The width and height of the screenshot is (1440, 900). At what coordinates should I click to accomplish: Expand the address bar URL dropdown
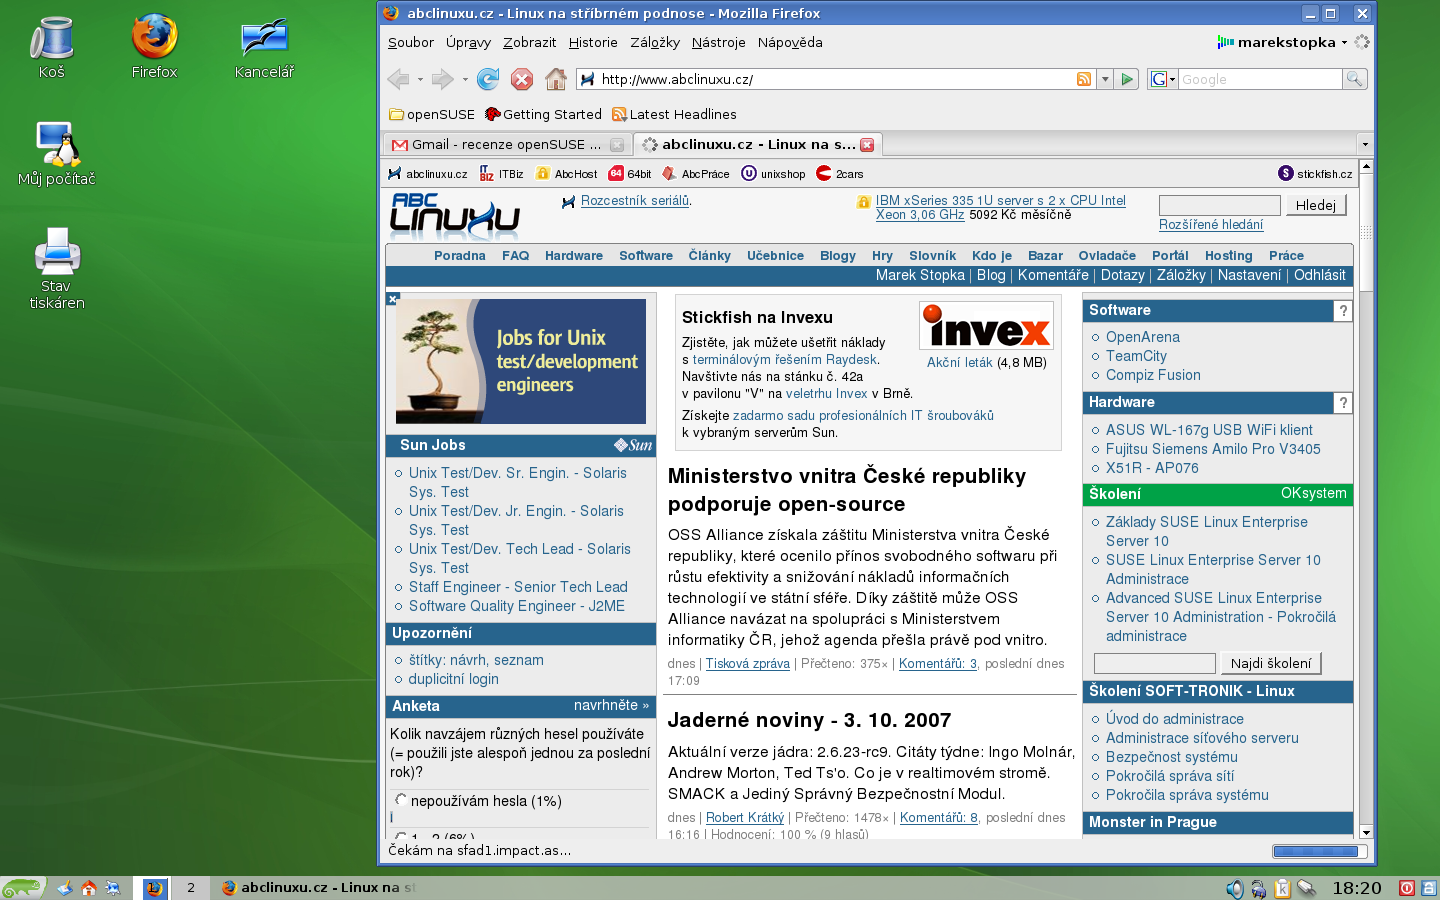[x=1105, y=79]
